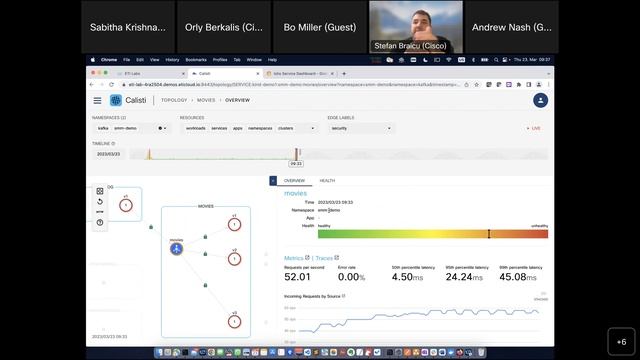Click the 09:33 timeline marker handle
This screenshot has width=640, height=360.
[296, 164]
